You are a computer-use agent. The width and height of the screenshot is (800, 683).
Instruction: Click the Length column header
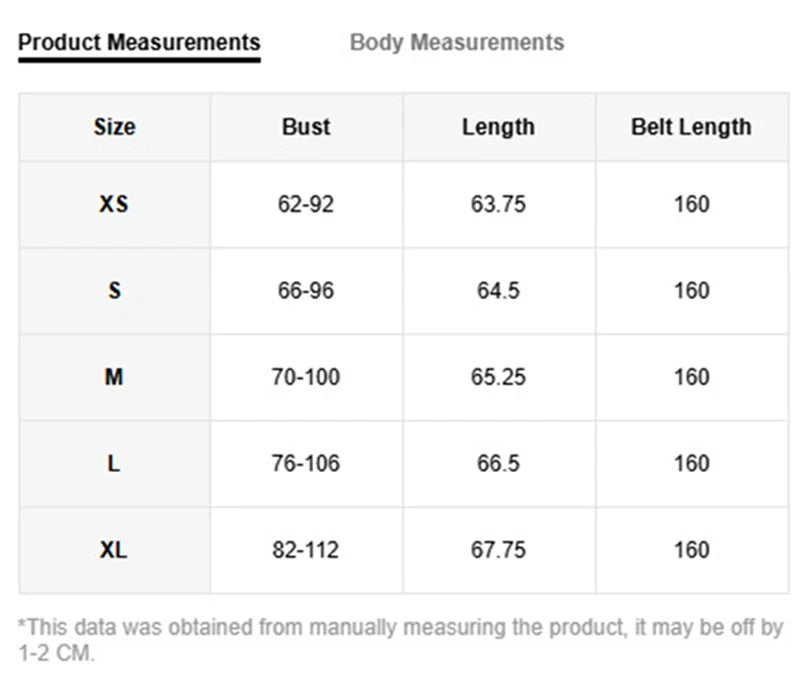pos(498,127)
